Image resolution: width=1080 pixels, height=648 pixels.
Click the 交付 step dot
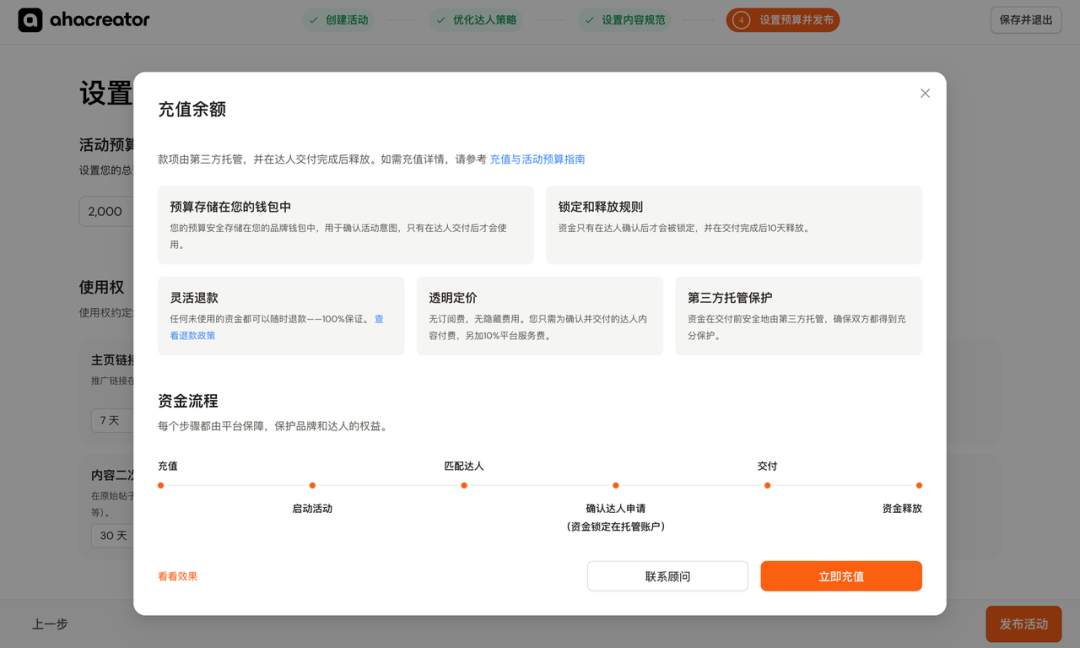pyautogui.click(x=767, y=485)
